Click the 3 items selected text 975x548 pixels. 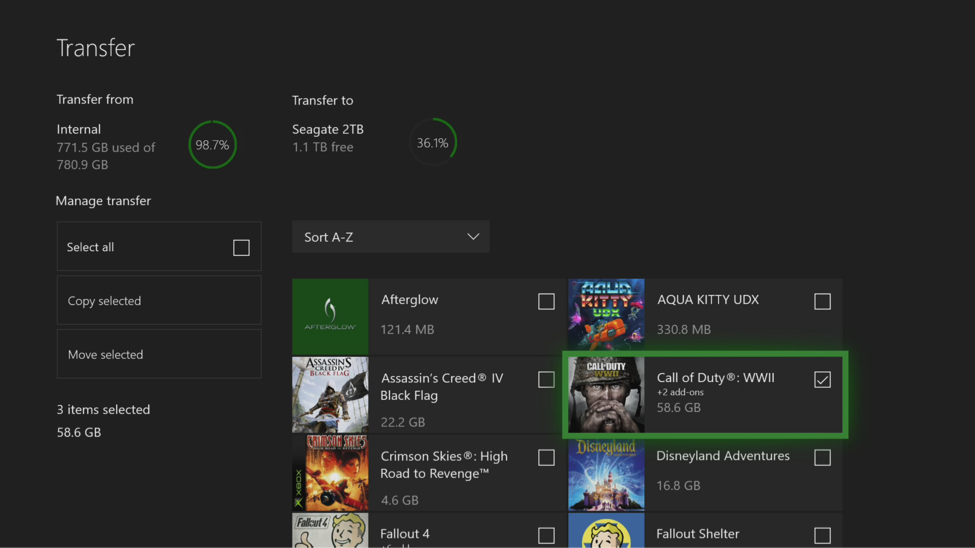click(103, 409)
